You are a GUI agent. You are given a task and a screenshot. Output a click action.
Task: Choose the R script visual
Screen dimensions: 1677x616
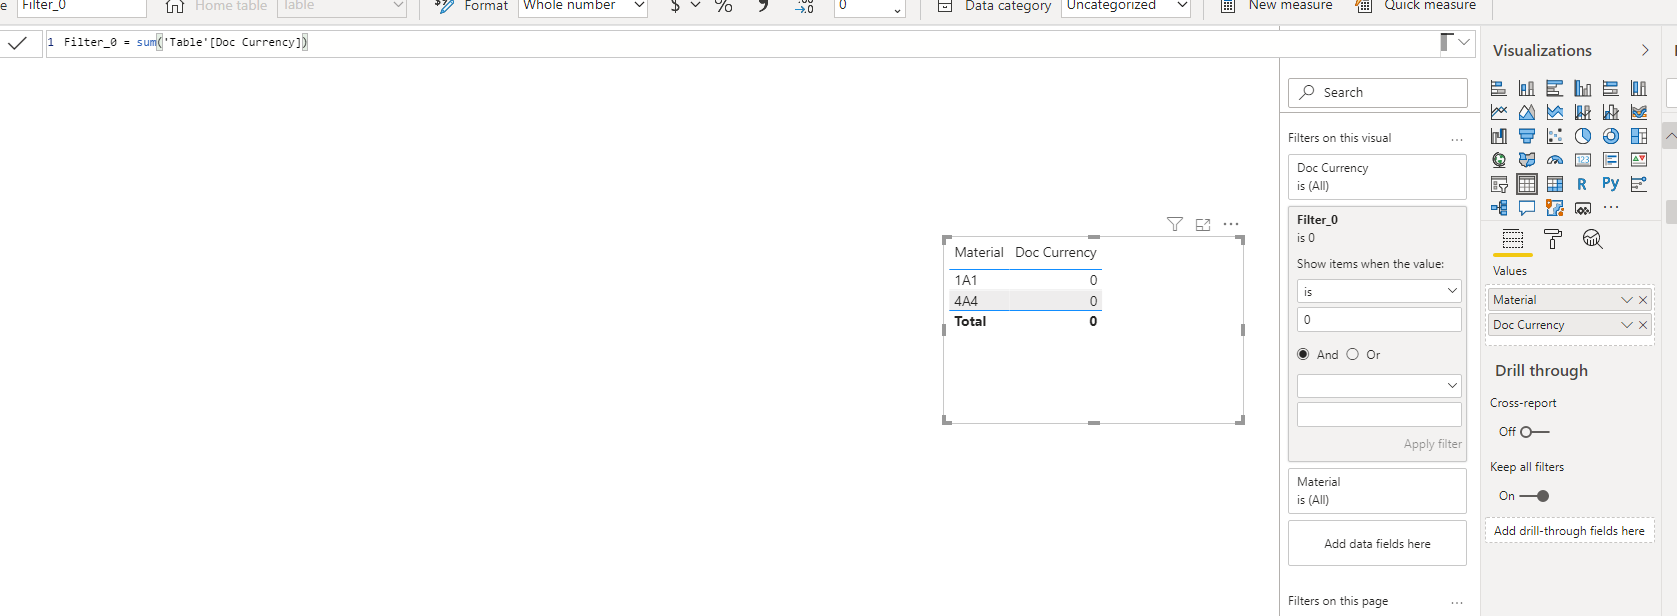click(1582, 184)
